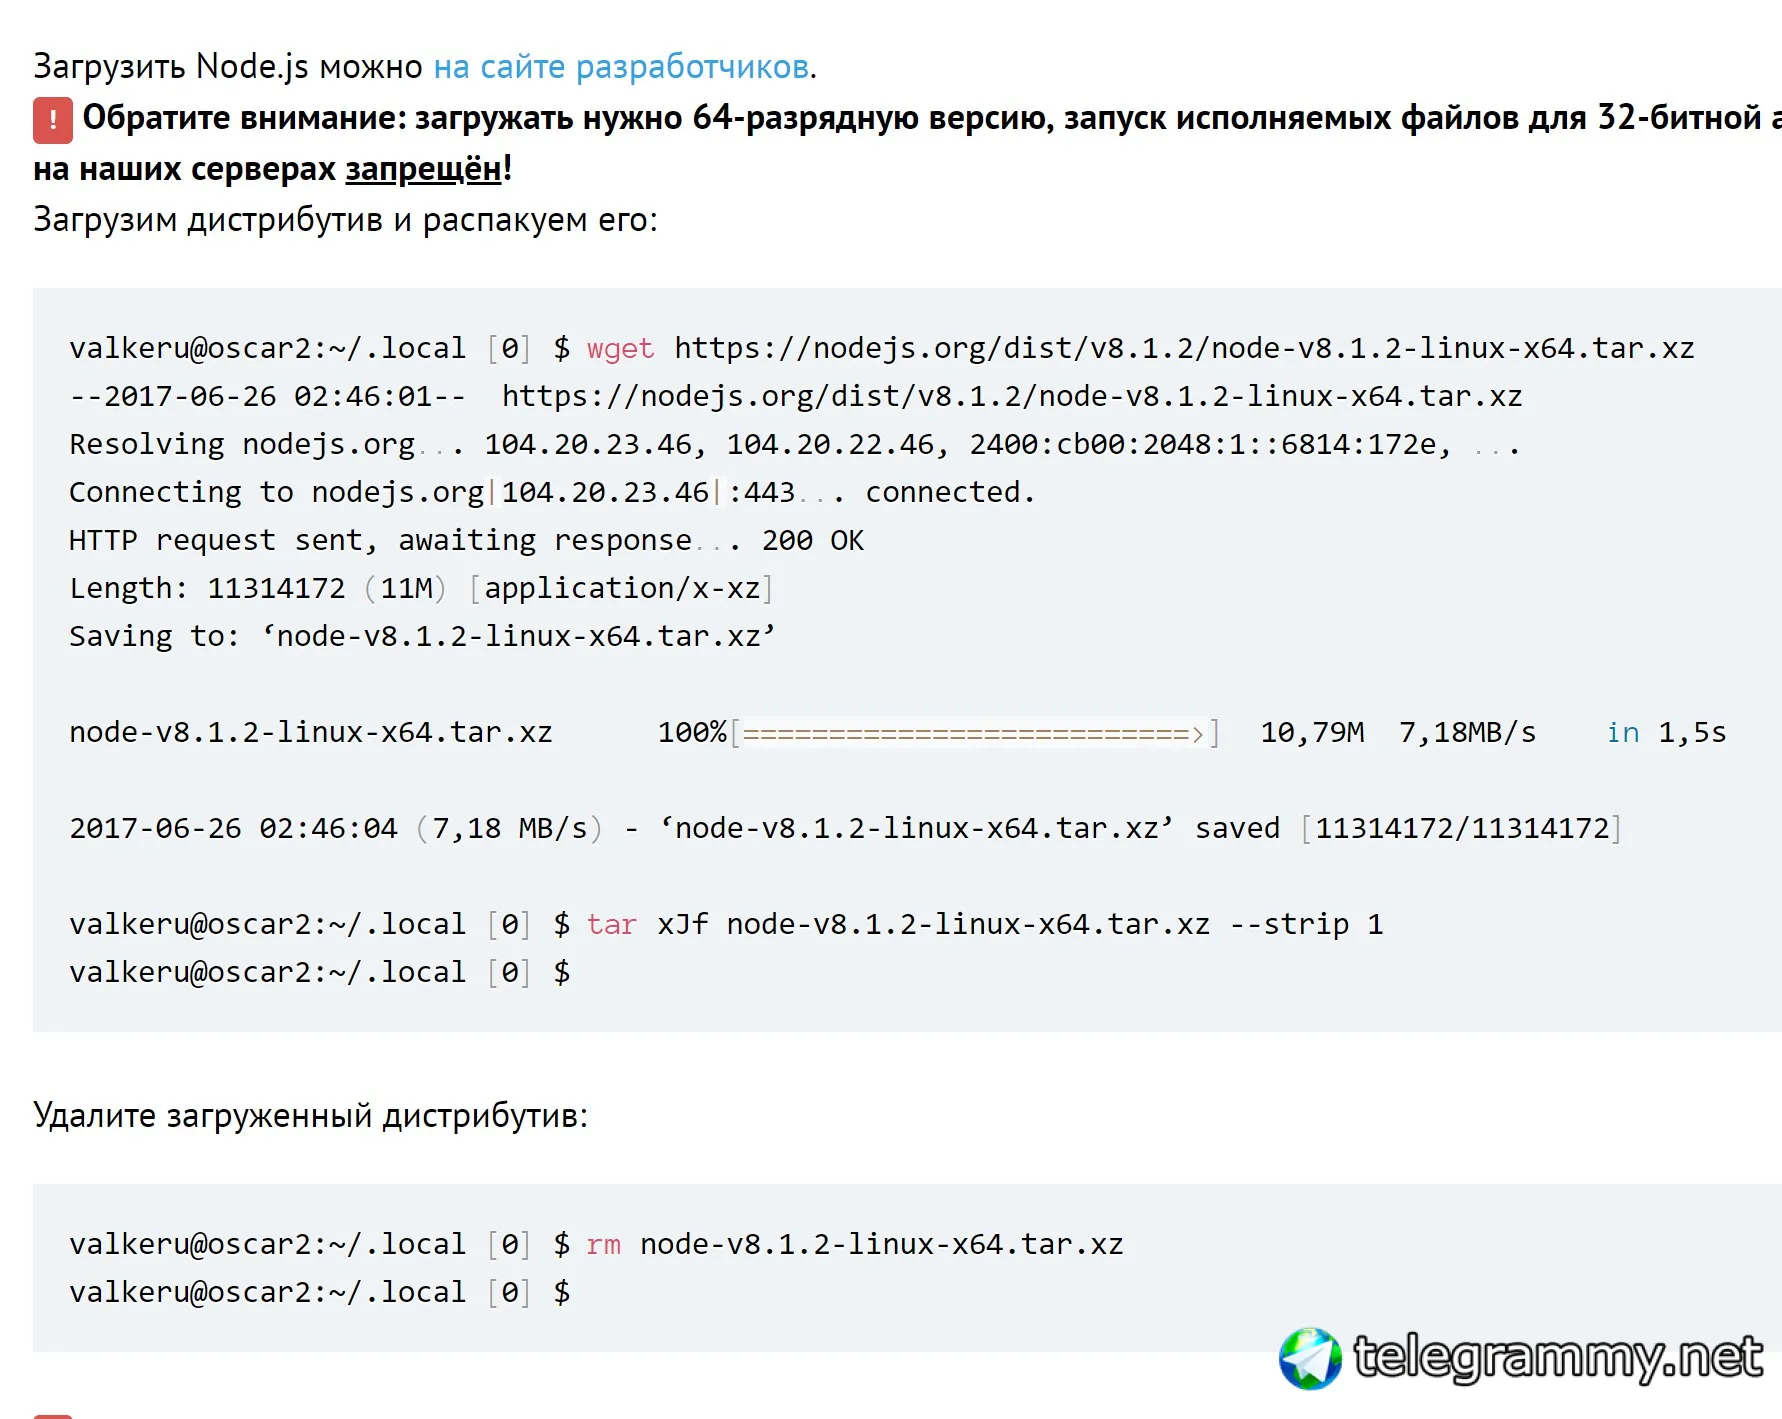Click the 'in 1,5s' download time

(x=1666, y=733)
